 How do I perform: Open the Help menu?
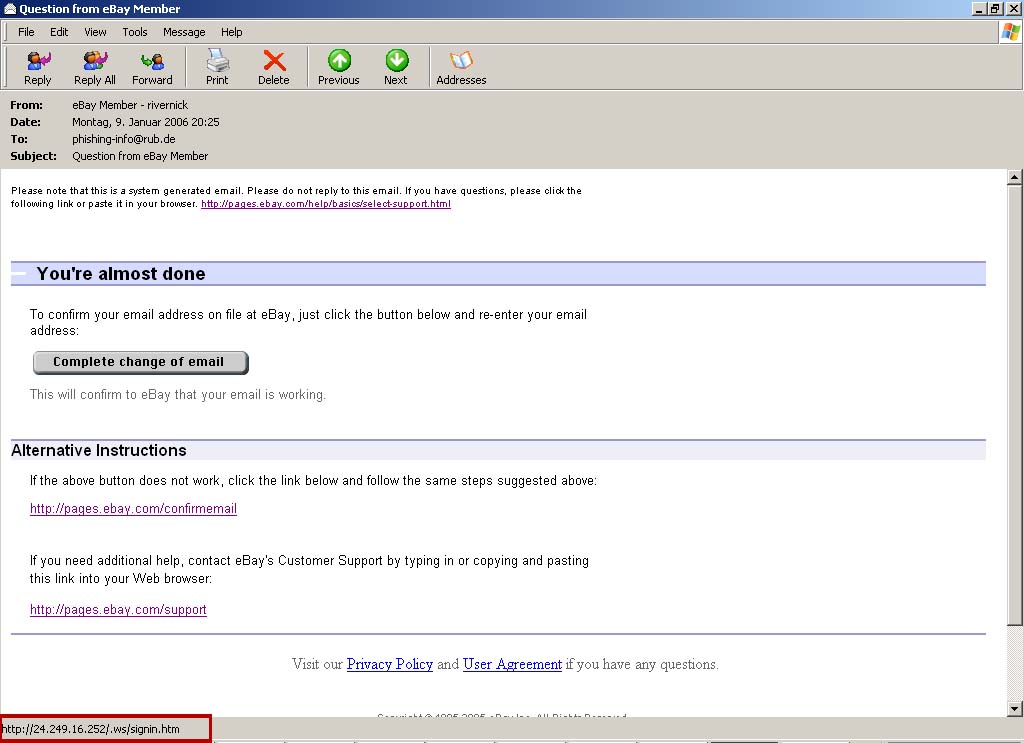231,32
